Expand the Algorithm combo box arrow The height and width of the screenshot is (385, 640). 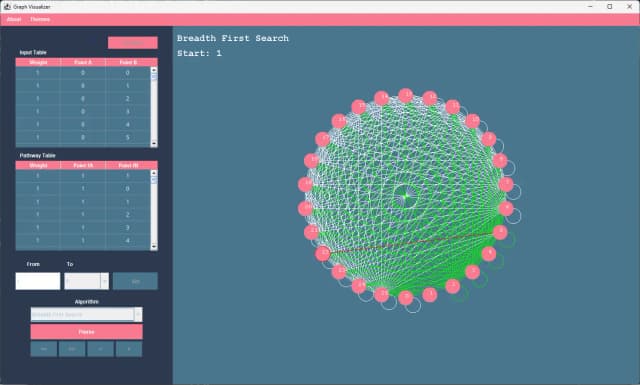(138, 314)
